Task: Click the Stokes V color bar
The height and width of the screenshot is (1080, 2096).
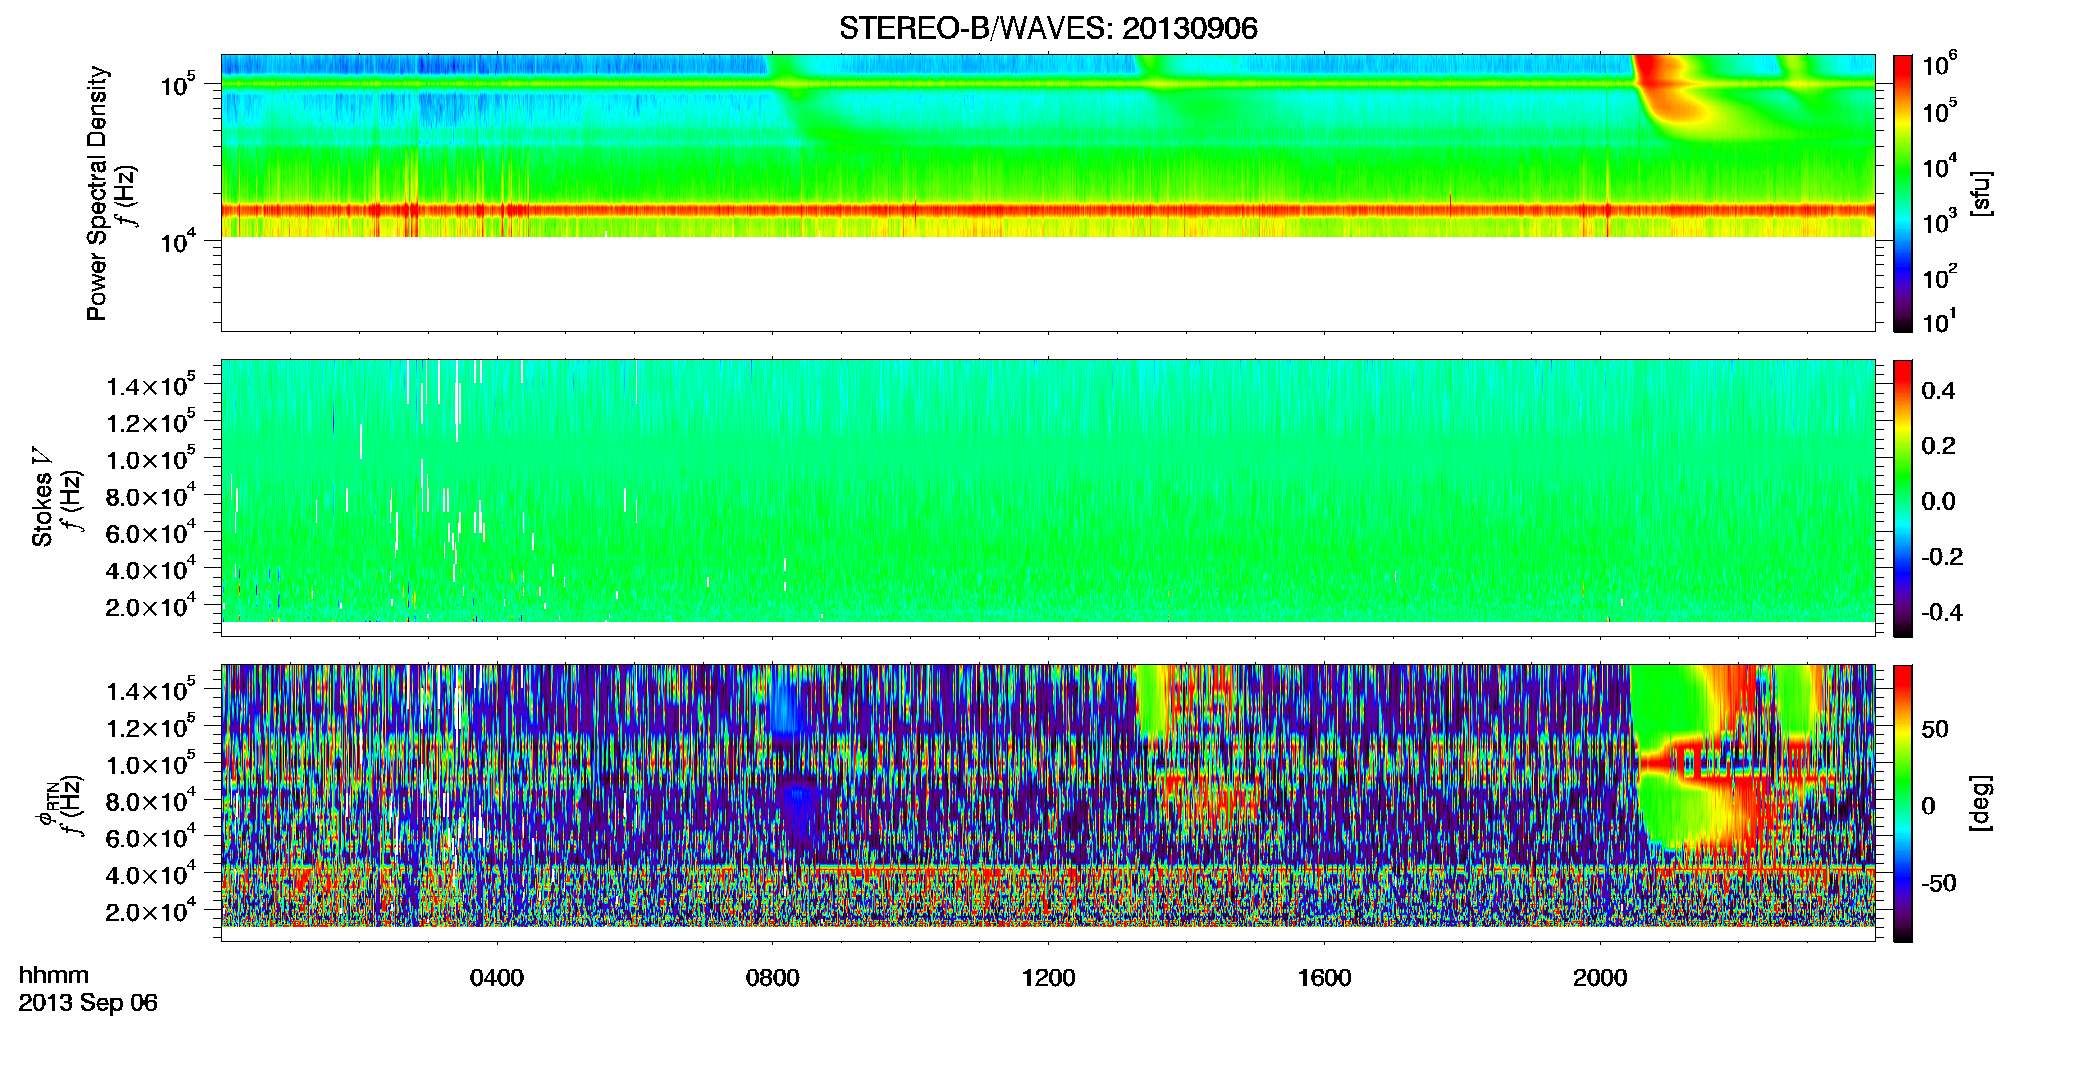Action: [1902, 498]
